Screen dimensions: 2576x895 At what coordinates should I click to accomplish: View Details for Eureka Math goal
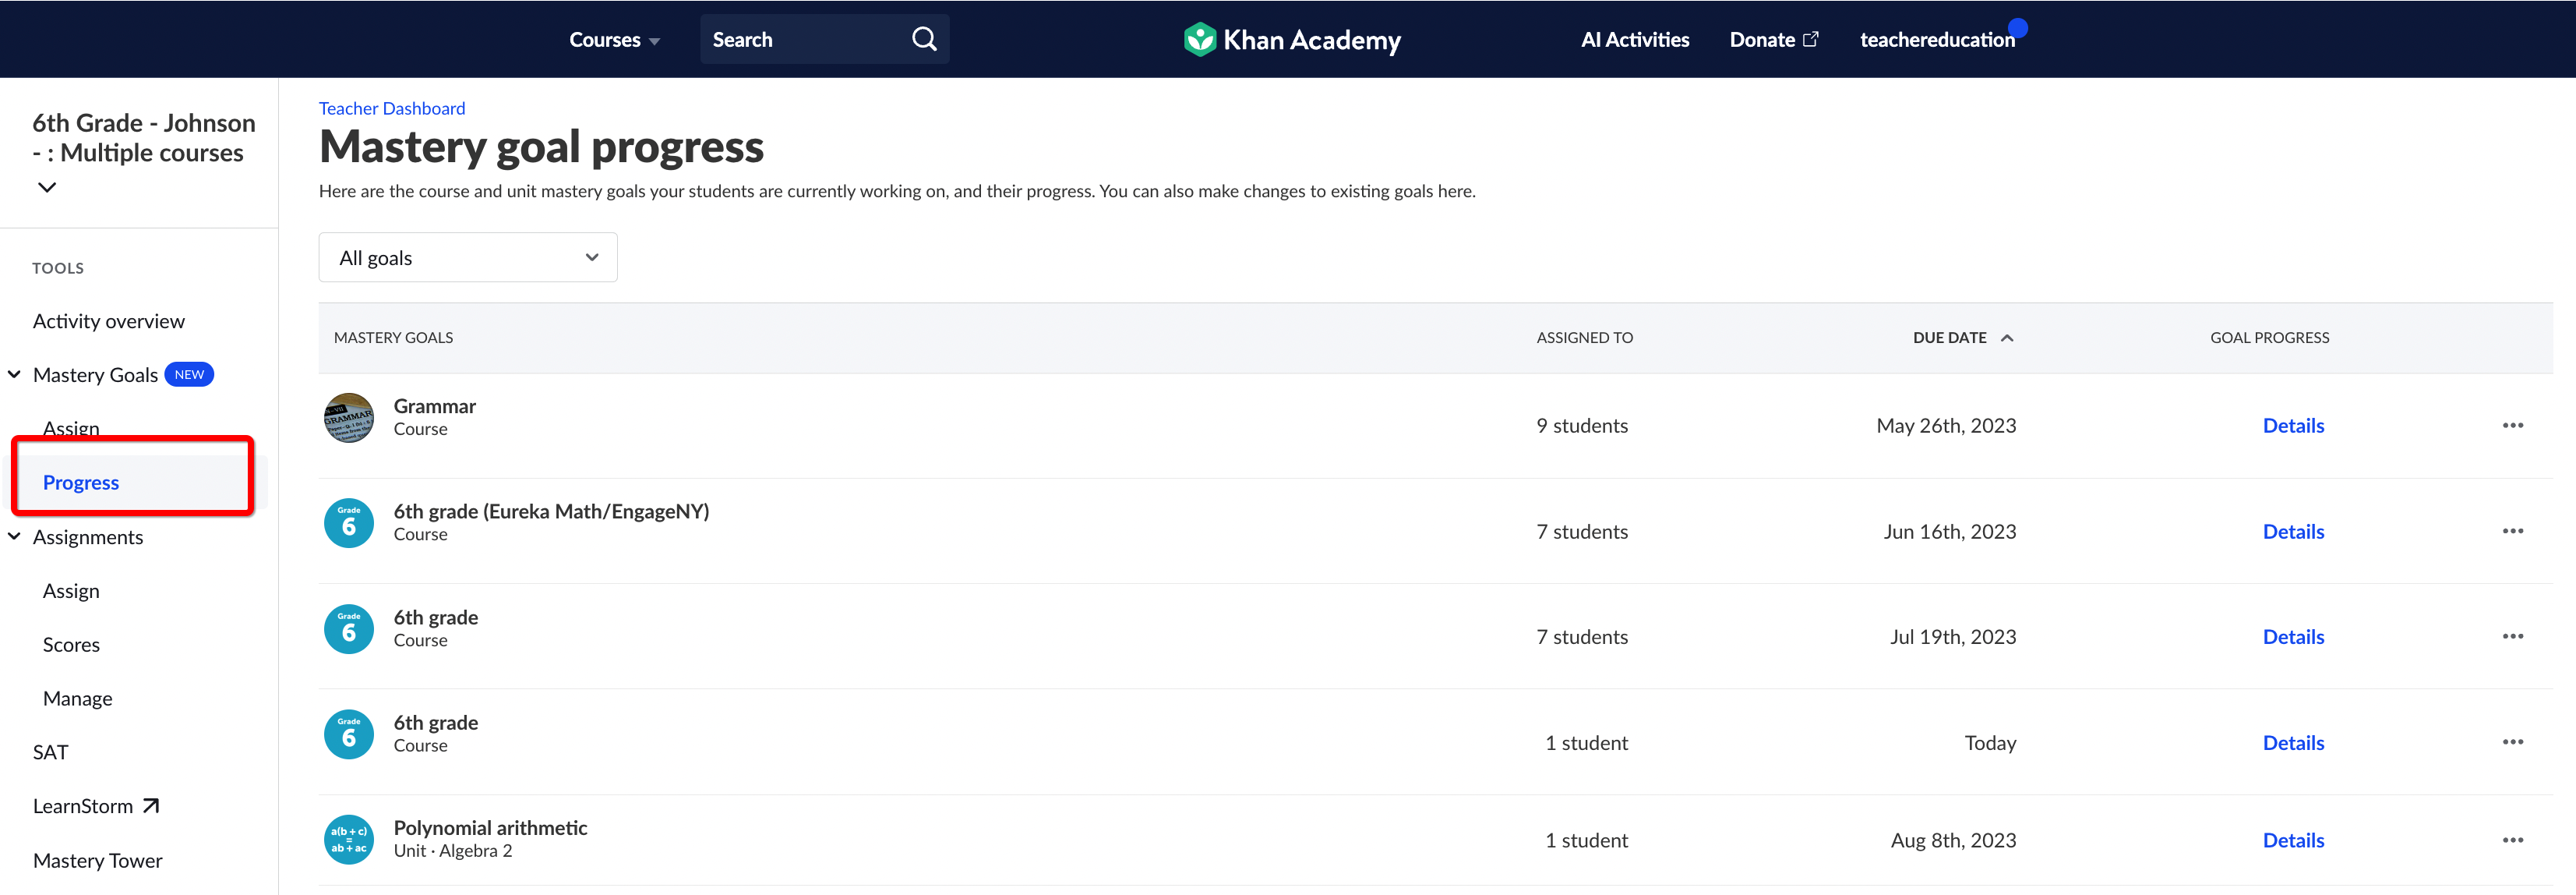pos(2293,532)
